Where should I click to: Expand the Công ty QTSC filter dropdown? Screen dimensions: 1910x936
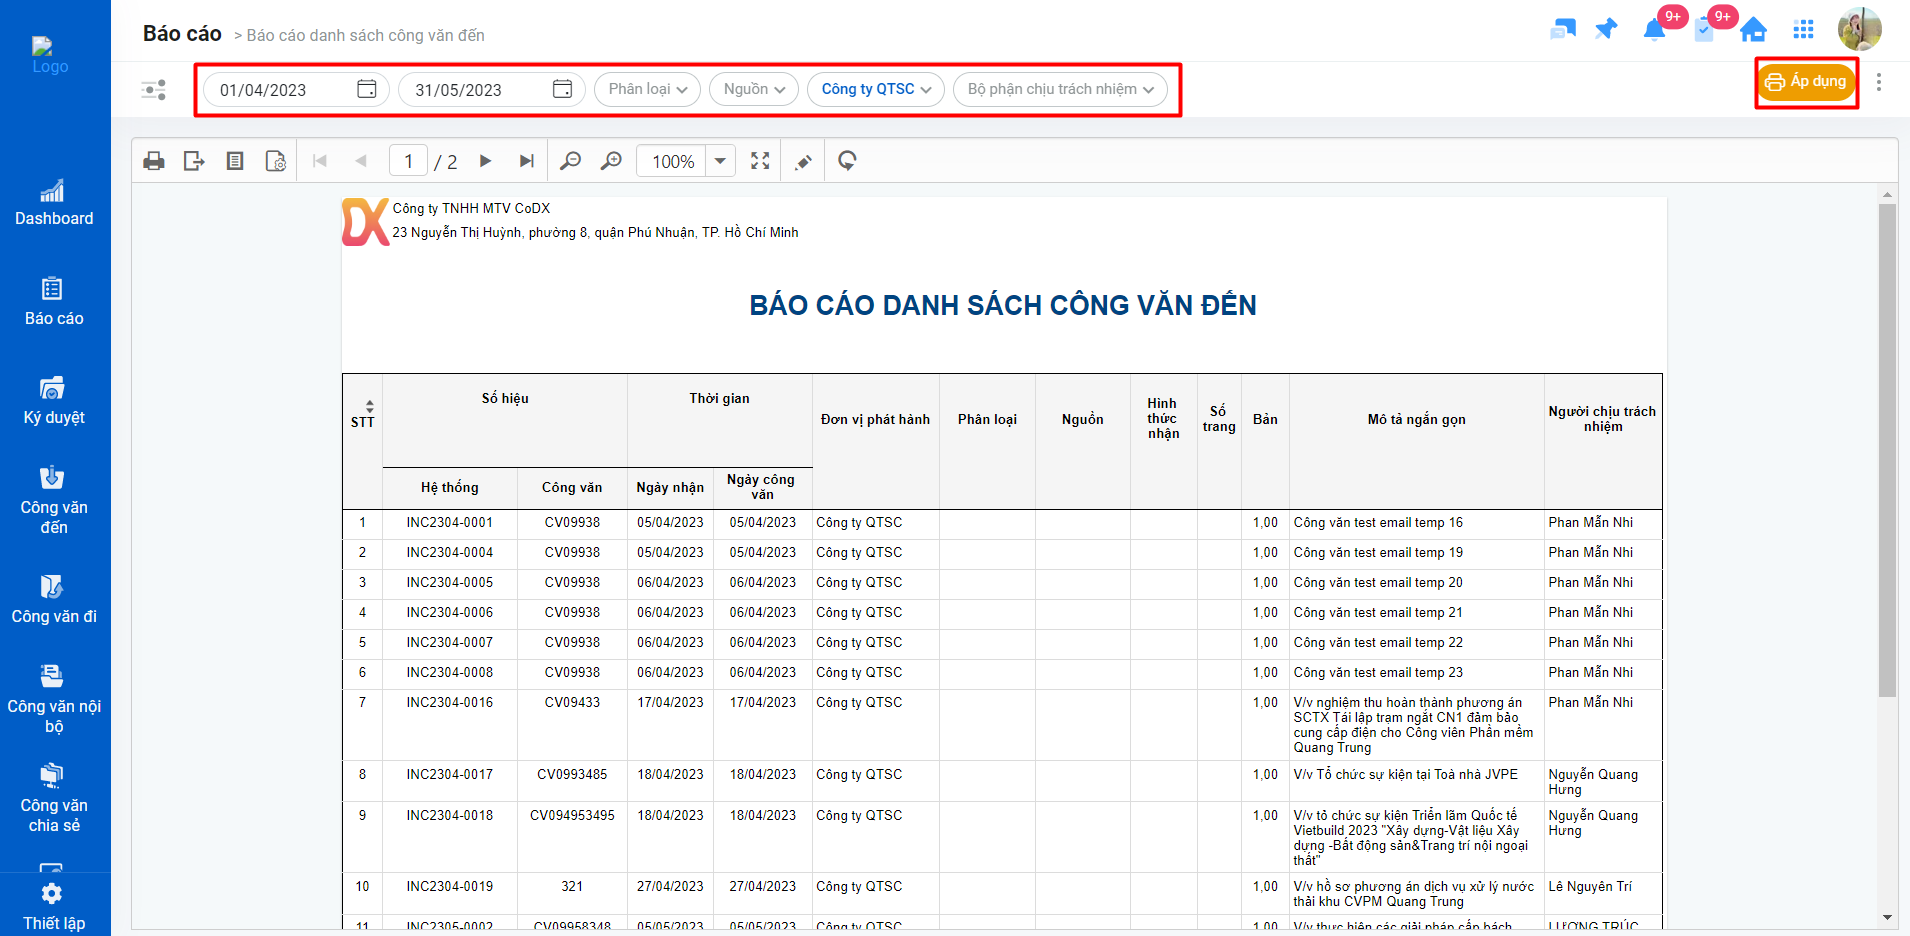pos(876,89)
